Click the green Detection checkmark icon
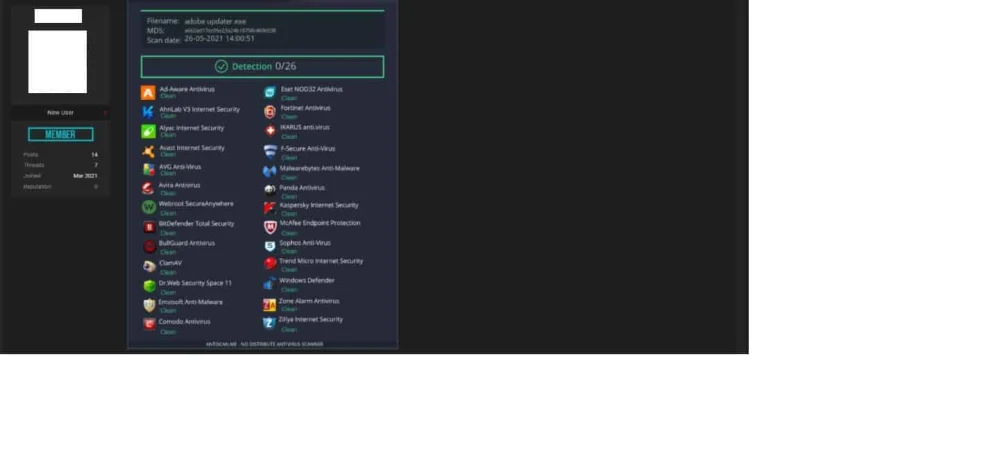Viewport: 1000px width, 450px height. click(x=221, y=66)
